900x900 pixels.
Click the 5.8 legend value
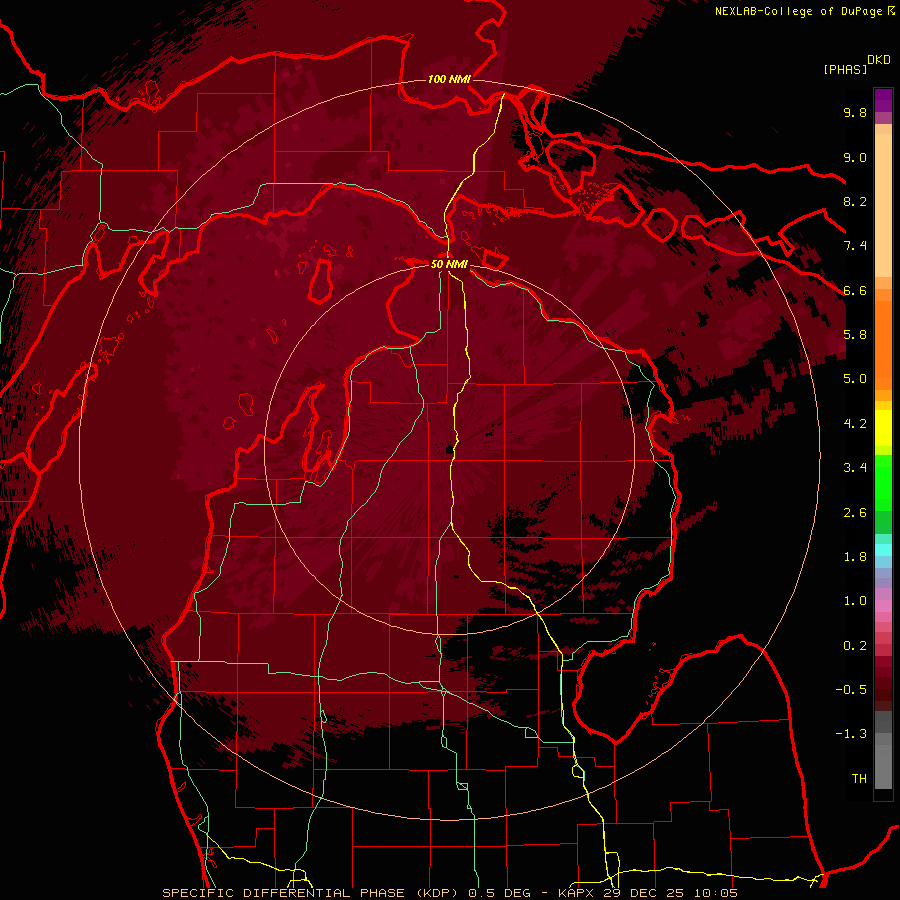(x=855, y=335)
